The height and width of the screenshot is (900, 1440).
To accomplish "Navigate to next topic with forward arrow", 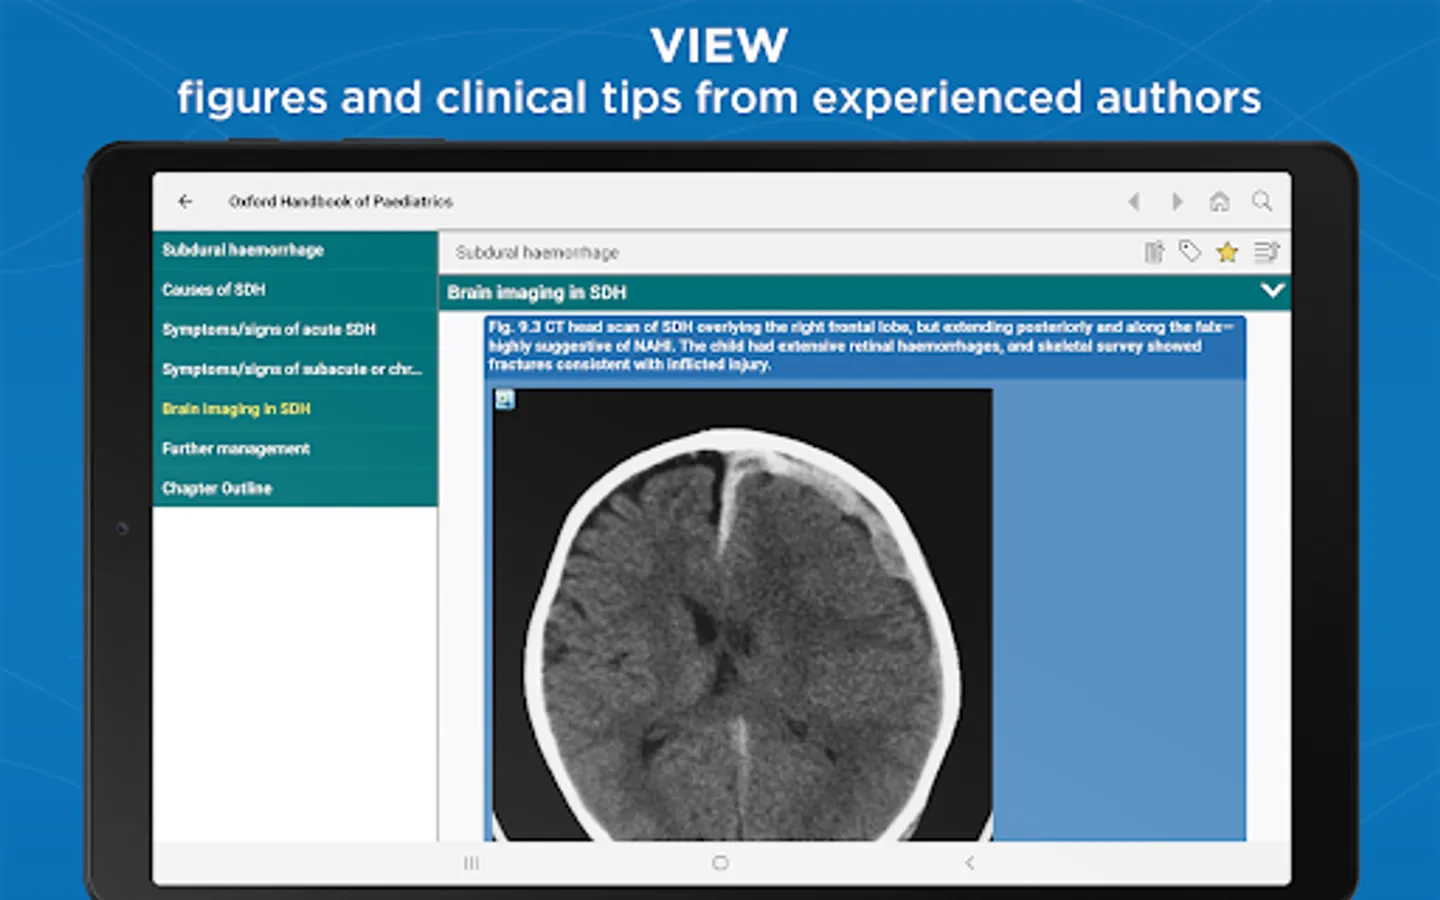I will (1176, 201).
